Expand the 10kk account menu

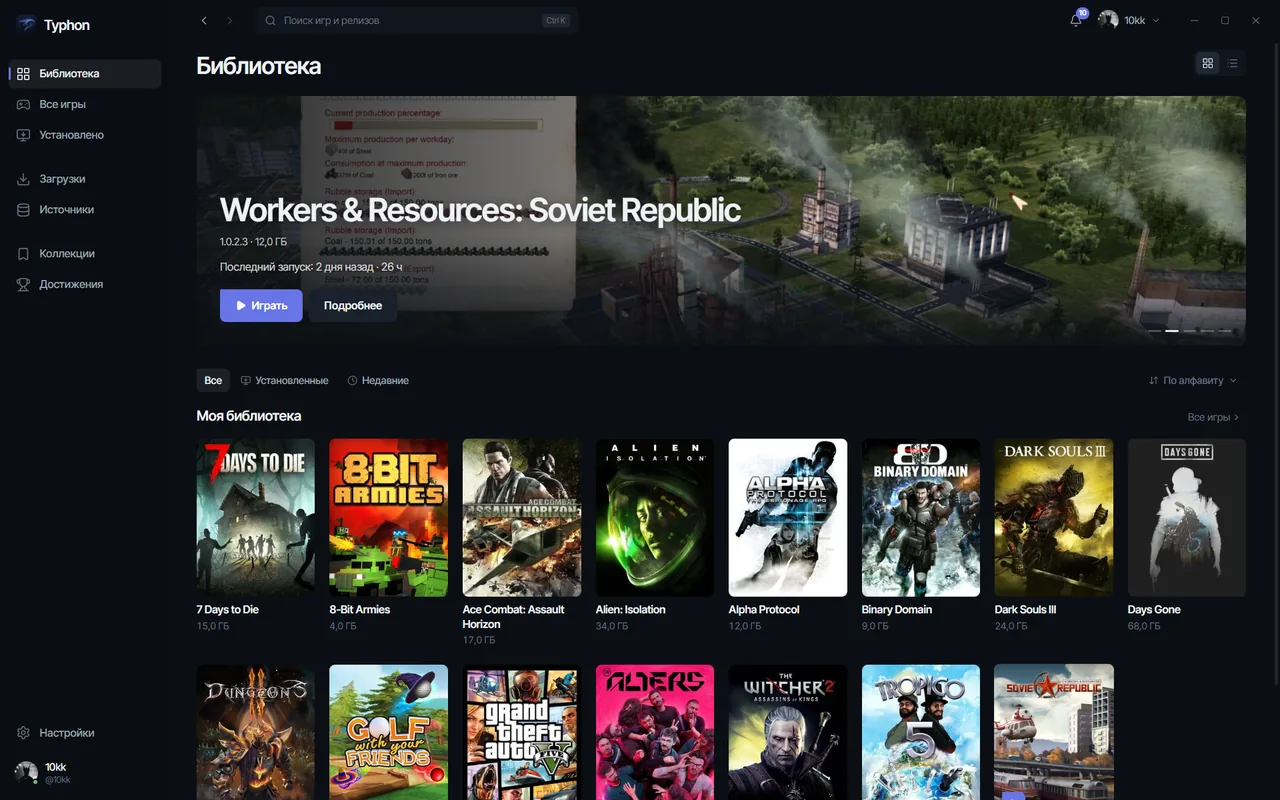[1129, 20]
